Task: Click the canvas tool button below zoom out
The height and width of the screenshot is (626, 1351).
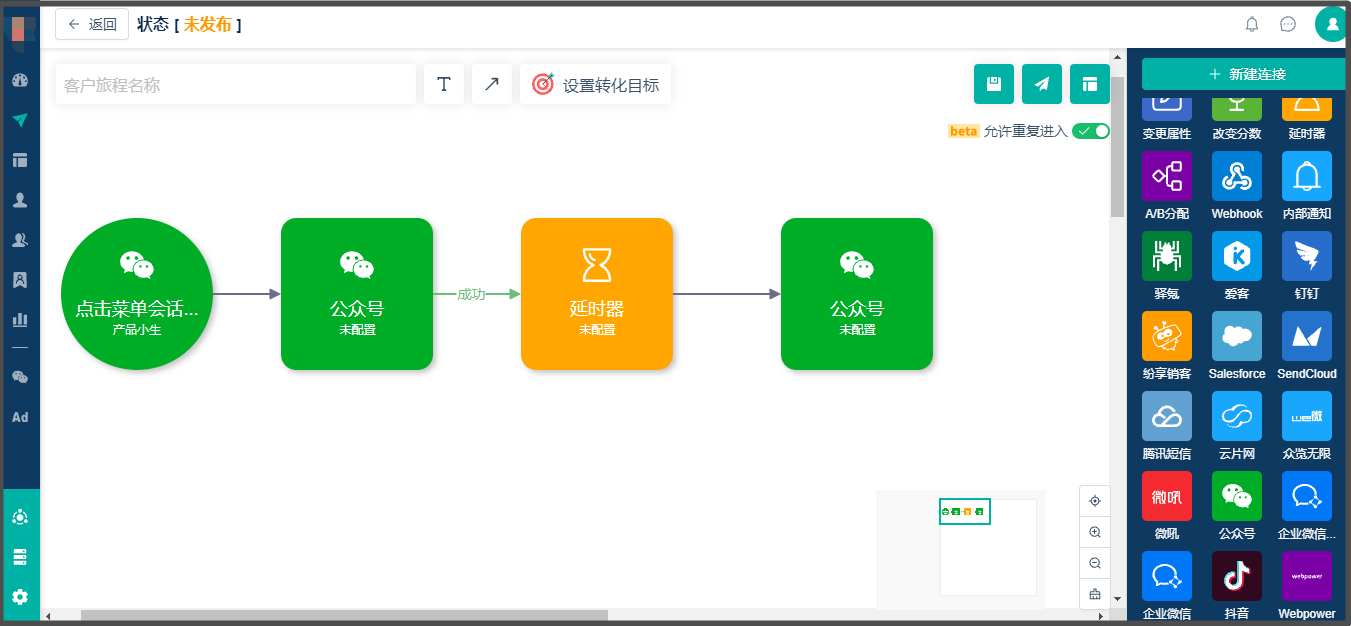Action: coord(1095,594)
